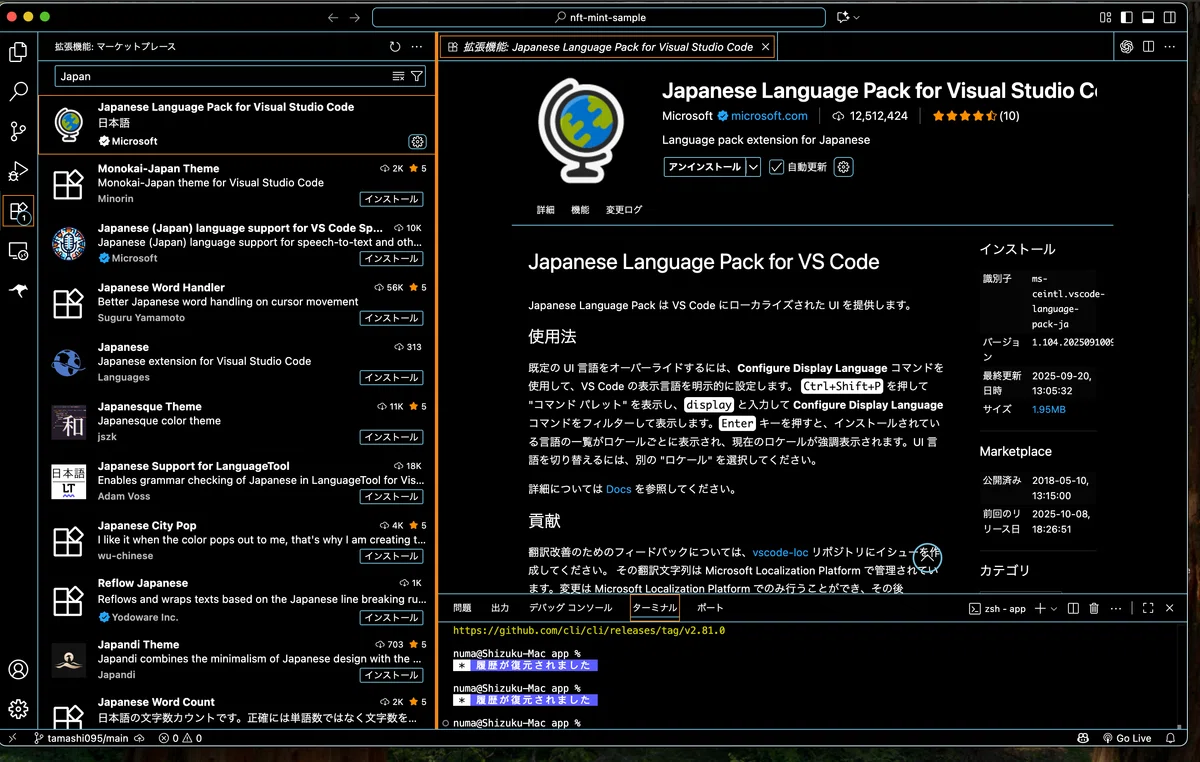
Task: Open the extensions filter funnel
Action: point(417,76)
